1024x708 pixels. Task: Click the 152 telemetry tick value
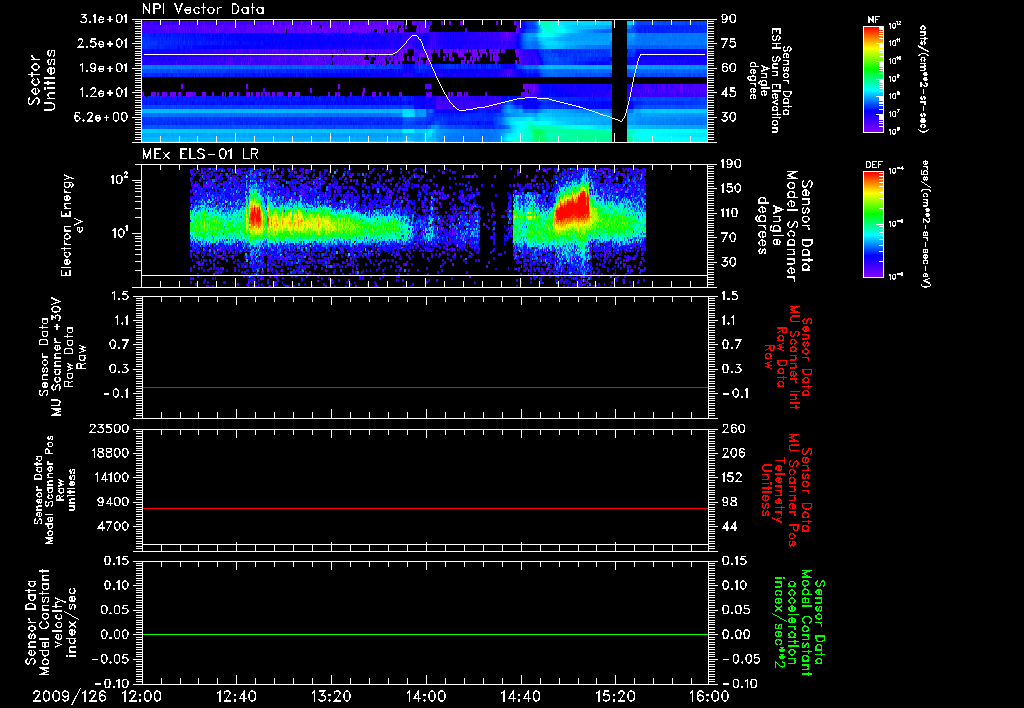coord(733,477)
